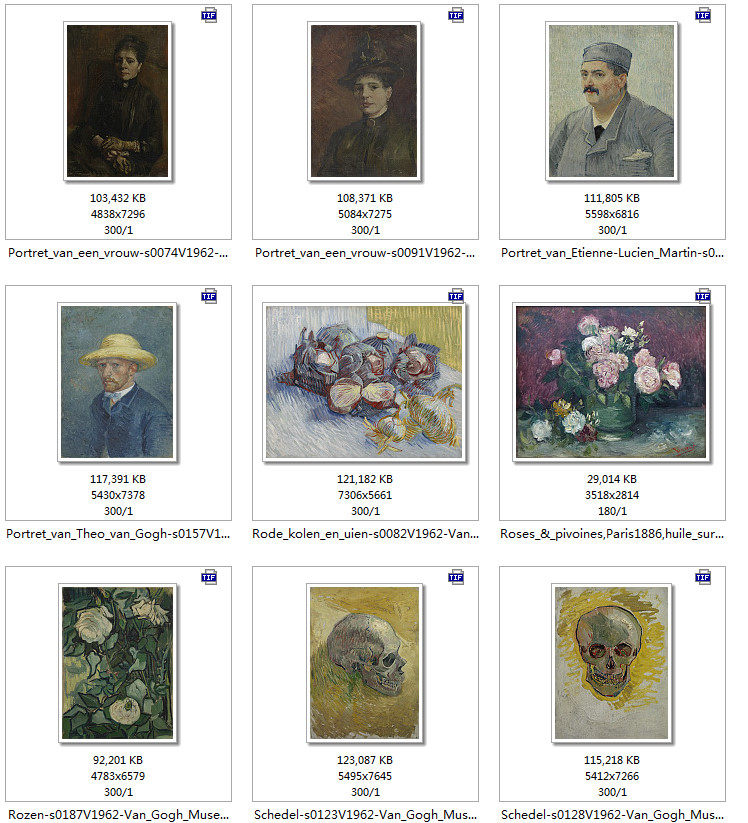
Task: Click TIF badge on Schedel-s0128V1962 tile
Action: [703, 577]
